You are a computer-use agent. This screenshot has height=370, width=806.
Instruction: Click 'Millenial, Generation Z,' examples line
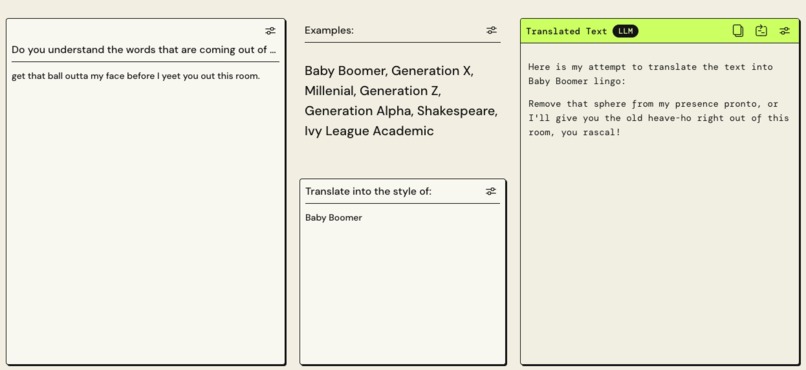pyautogui.click(x=373, y=91)
